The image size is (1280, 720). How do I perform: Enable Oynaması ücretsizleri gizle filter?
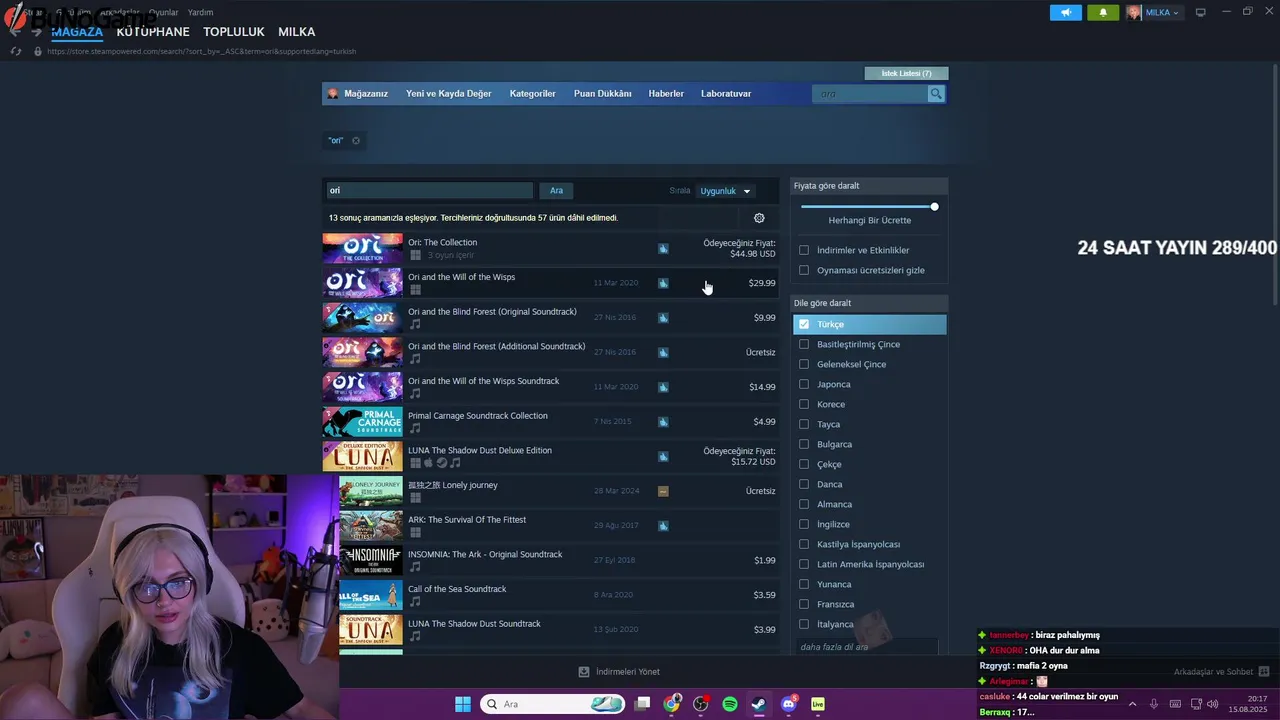(804, 270)
